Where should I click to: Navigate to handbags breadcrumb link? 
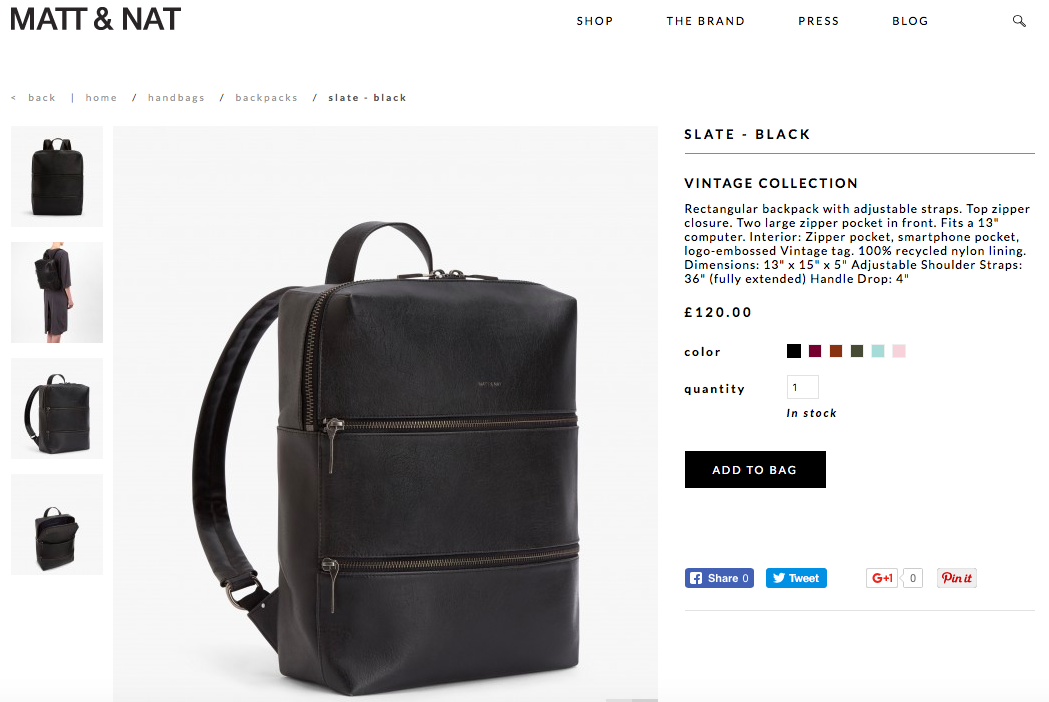(176, 98)
